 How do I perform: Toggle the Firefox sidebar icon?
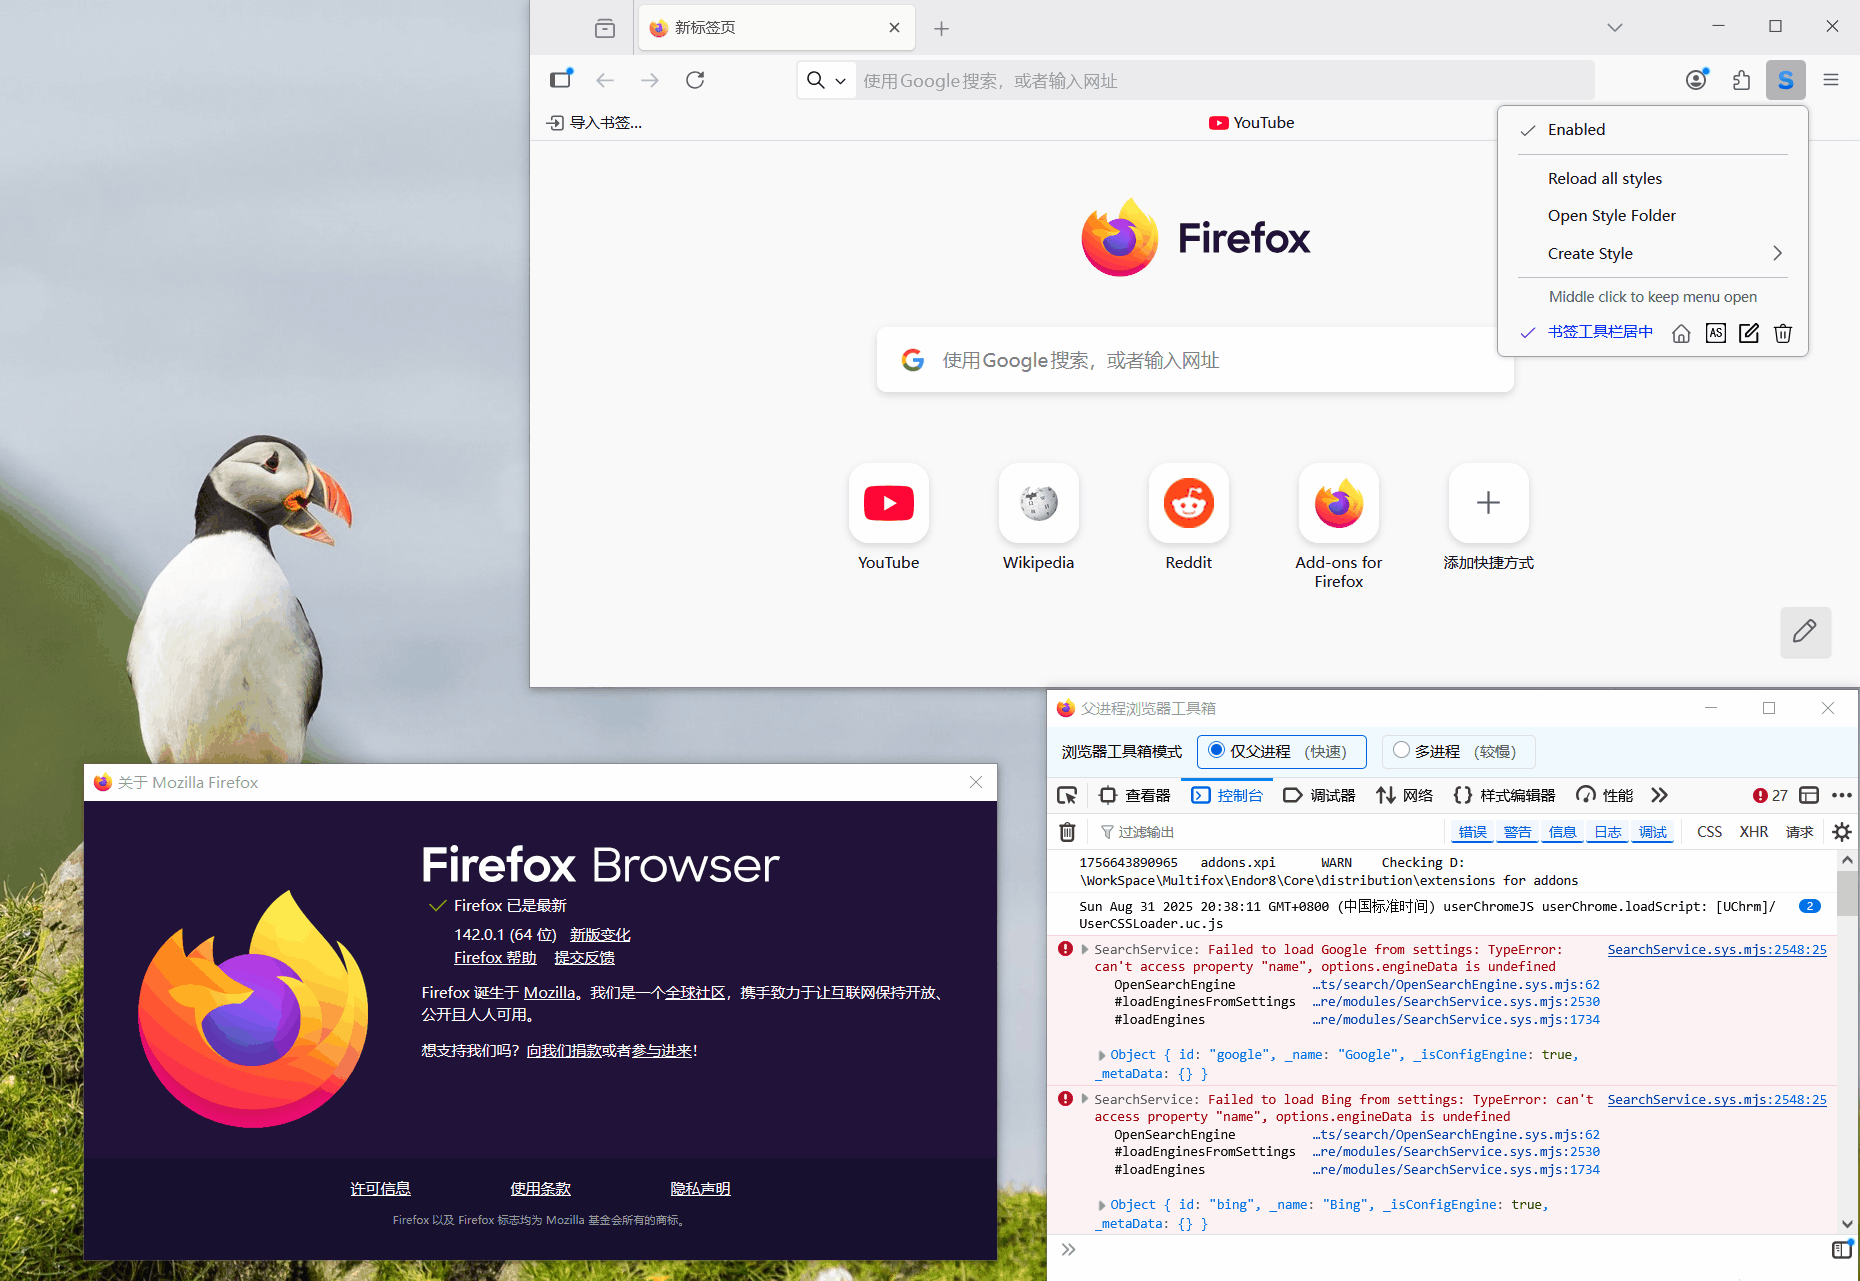(x=561, y=79)
